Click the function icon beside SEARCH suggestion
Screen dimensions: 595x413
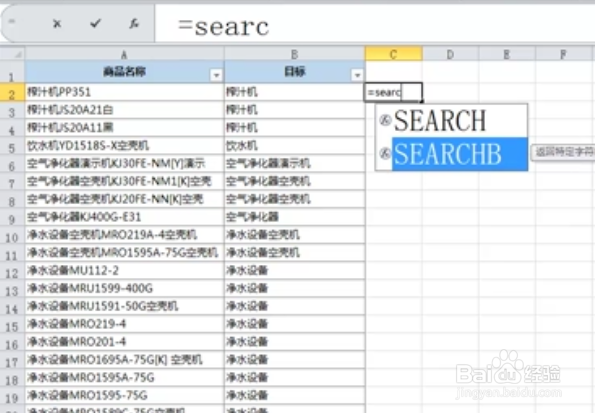click(x=385, y=120)
